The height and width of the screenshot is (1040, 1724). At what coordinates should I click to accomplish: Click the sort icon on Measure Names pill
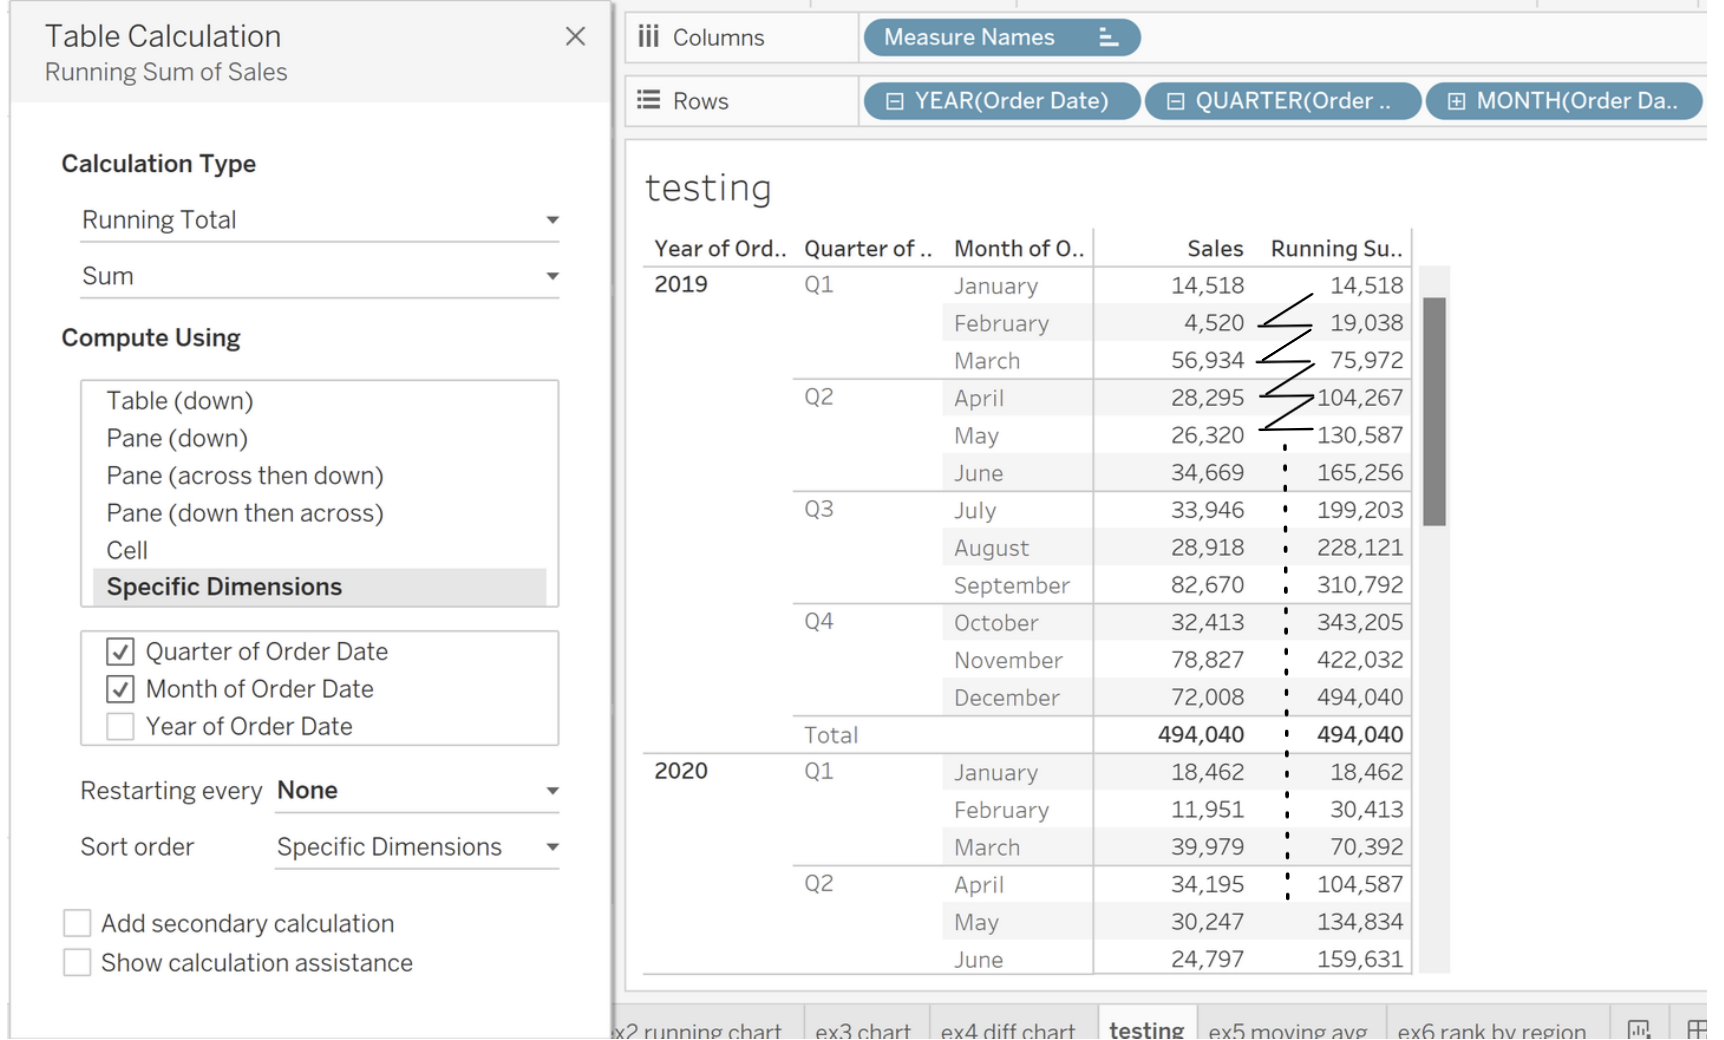[1107, 38]
